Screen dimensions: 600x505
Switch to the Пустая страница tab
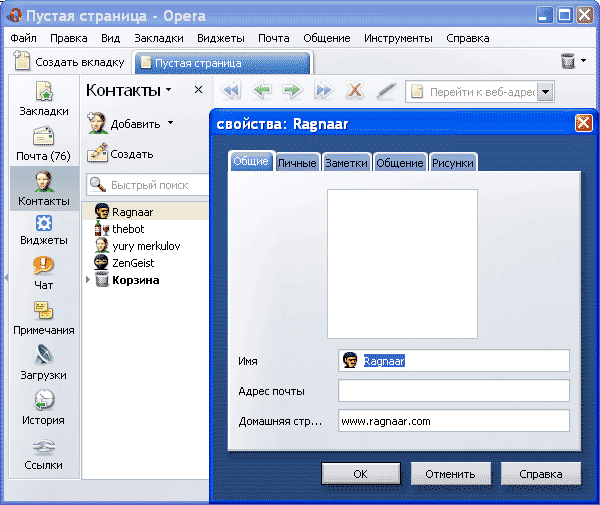point(223,63)
